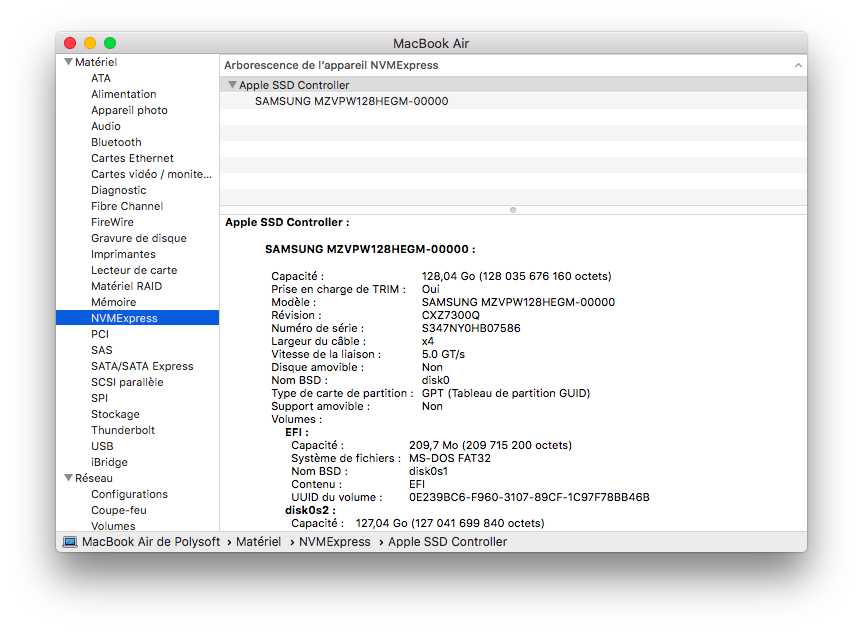This screenshot has width=863, height=632.
Task: Select iBridge in the sidebar
Action: pos(109,461)
